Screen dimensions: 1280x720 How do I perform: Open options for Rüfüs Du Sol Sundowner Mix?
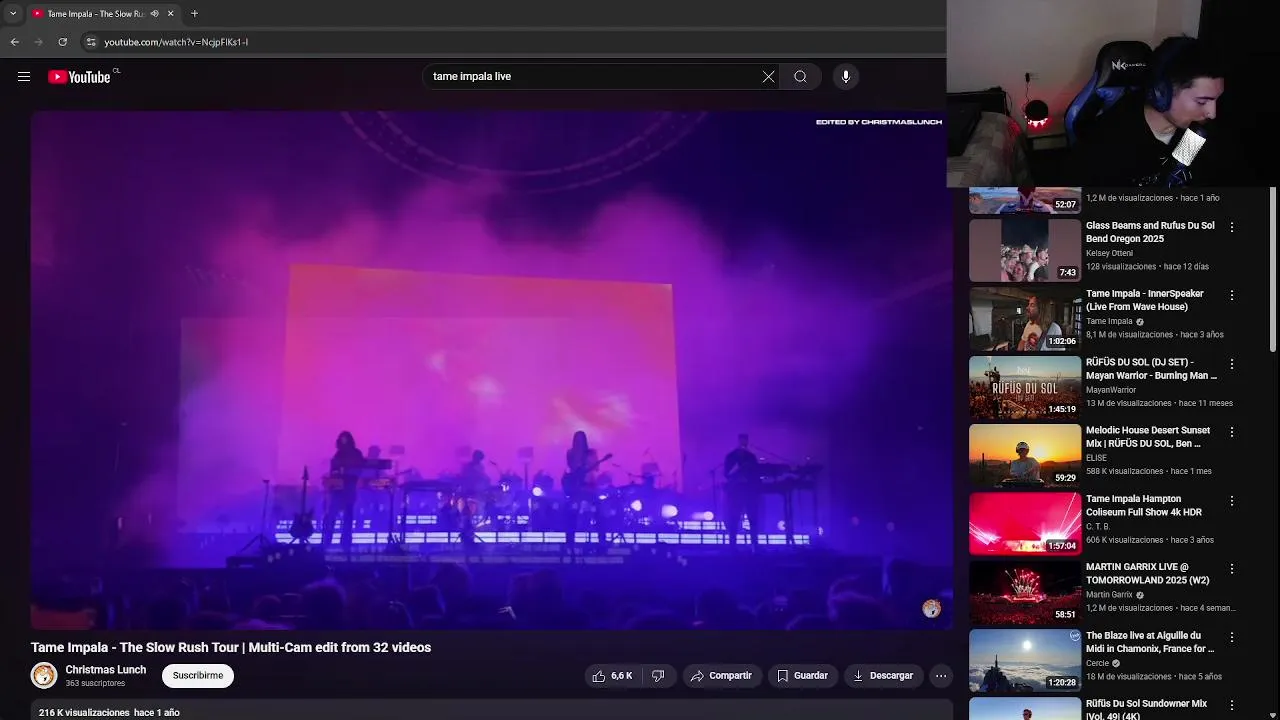[1232, 705]
